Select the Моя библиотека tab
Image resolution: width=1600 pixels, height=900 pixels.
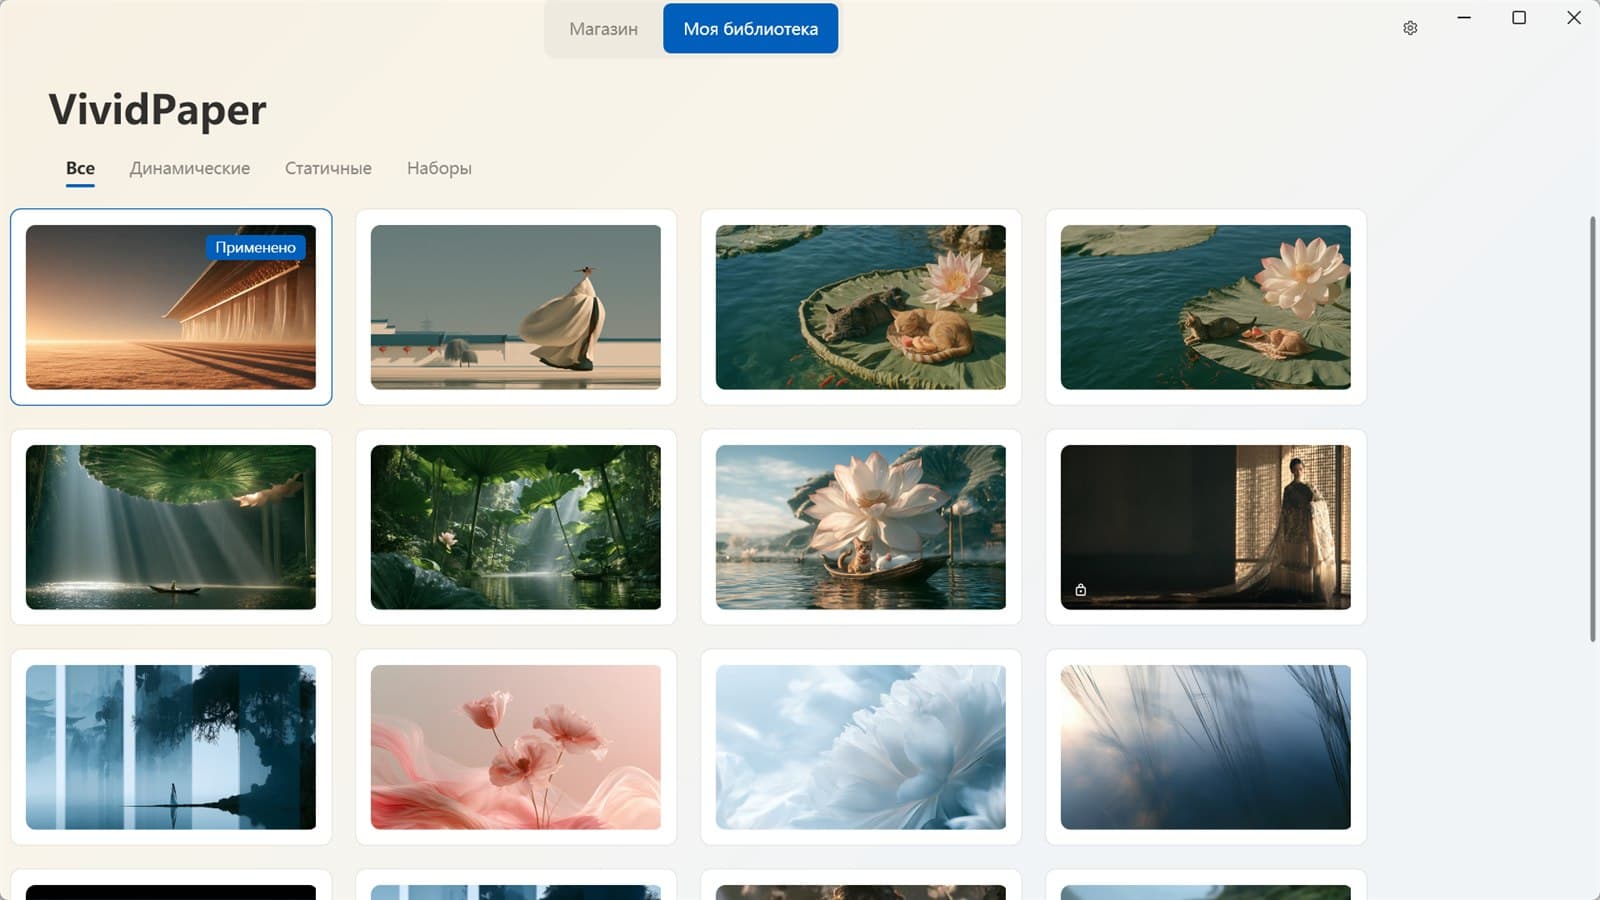(750, 29)
